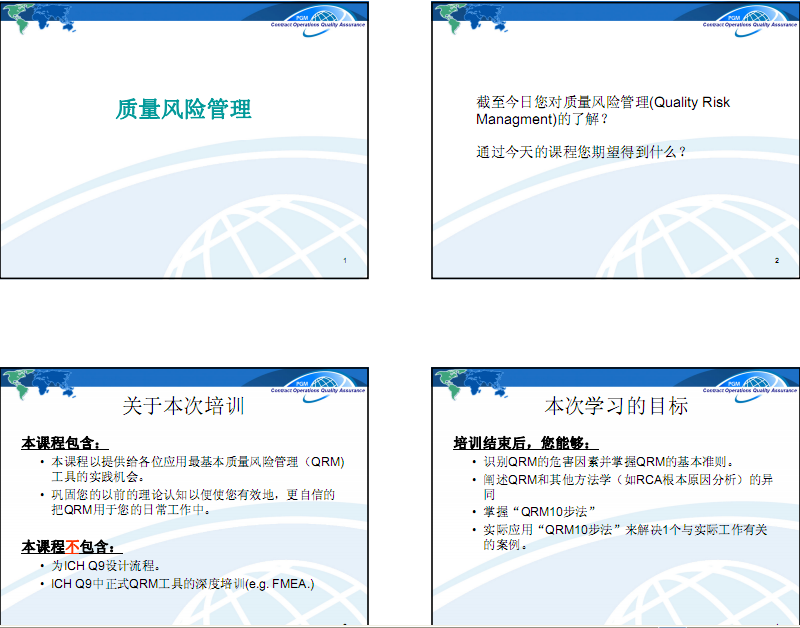Click the heading 本课程包含：
This screenshot has width=800, height=628.
point(64,443)
